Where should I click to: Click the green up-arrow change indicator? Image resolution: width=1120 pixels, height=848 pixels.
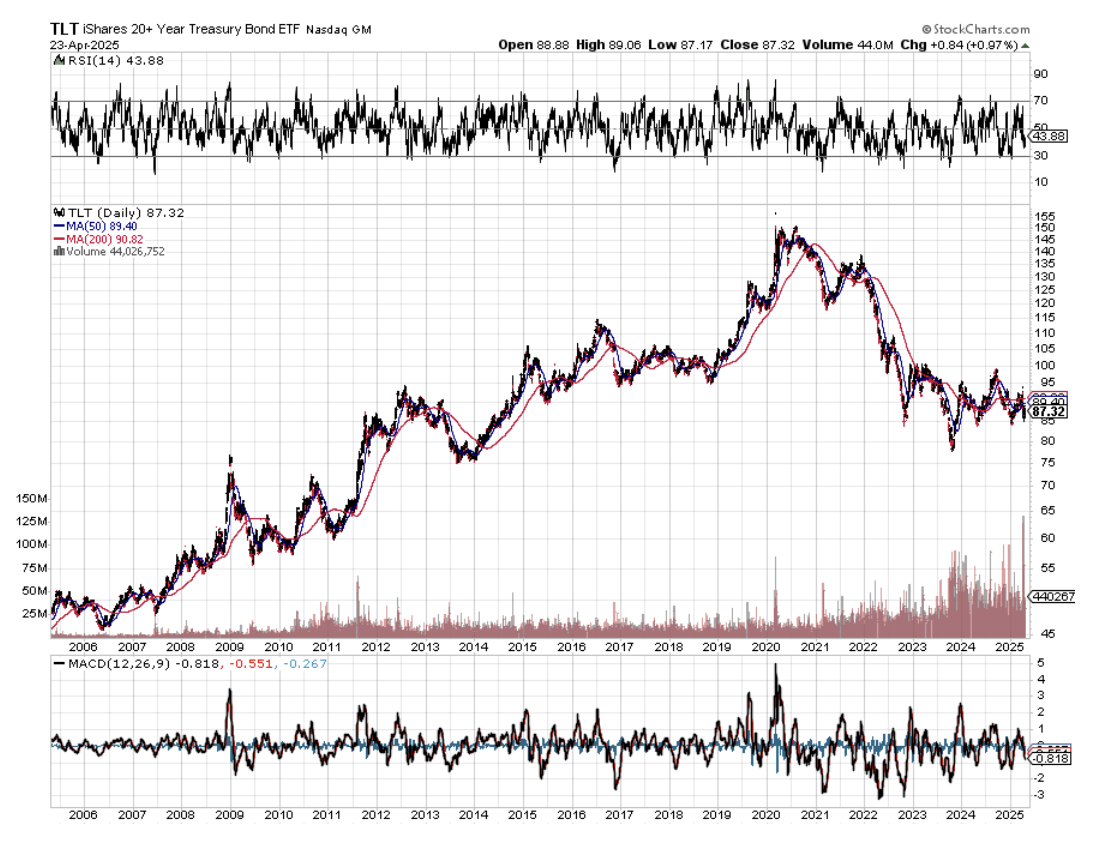[x=1025, y=46]
